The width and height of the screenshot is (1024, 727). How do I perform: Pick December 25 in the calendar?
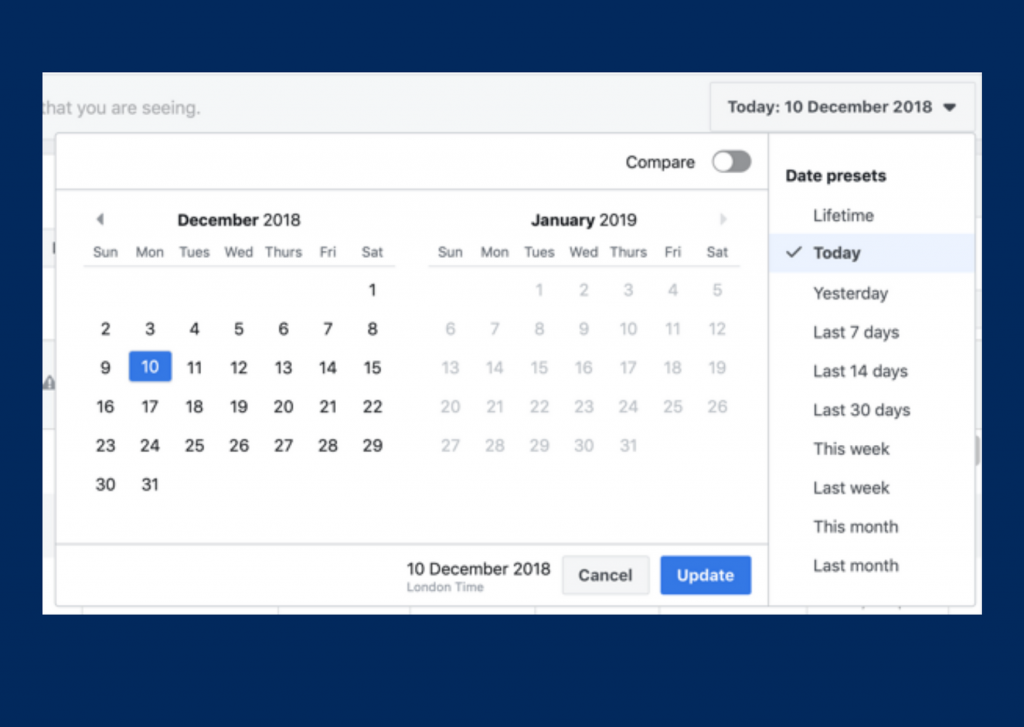[x=195, y=445]
